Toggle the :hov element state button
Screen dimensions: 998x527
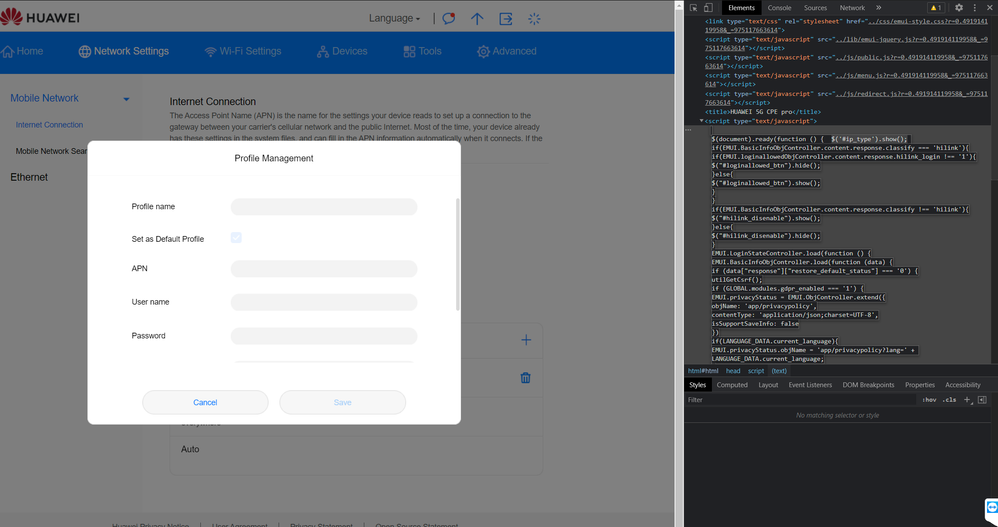929,400
